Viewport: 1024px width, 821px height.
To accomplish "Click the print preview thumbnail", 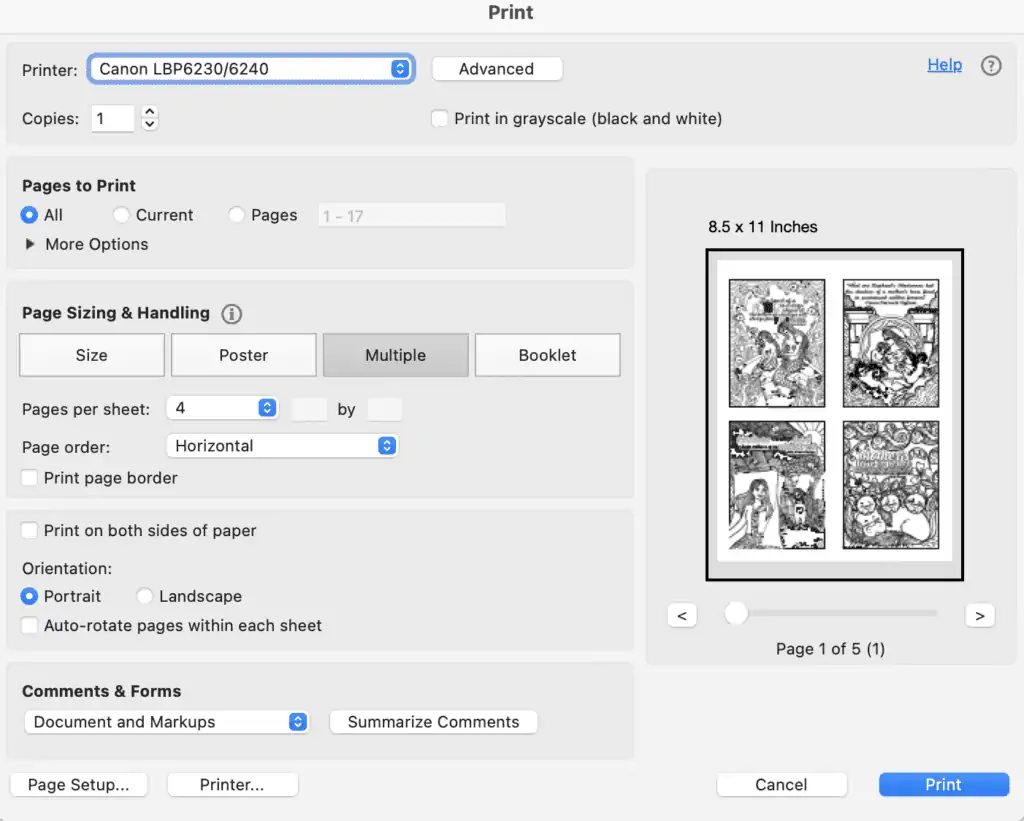I will click(x=835, y=414).
